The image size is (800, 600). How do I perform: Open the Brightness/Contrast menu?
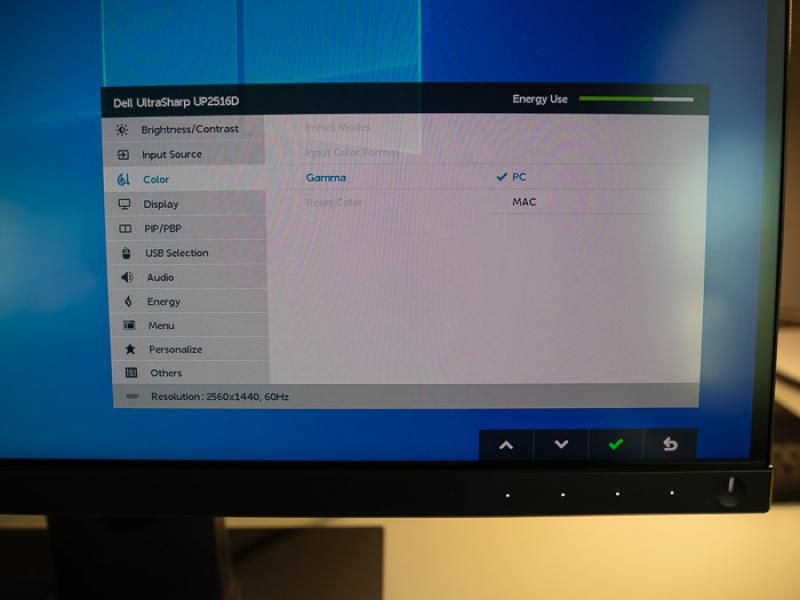[184, 129]
